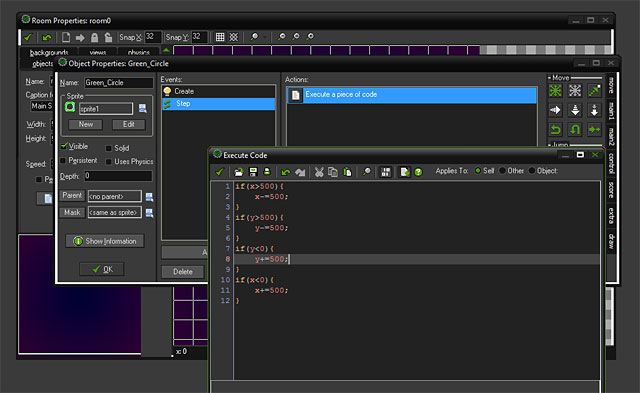Switch to the score actions tab
This screenshot has height=393, width=640.
[611, 190]
